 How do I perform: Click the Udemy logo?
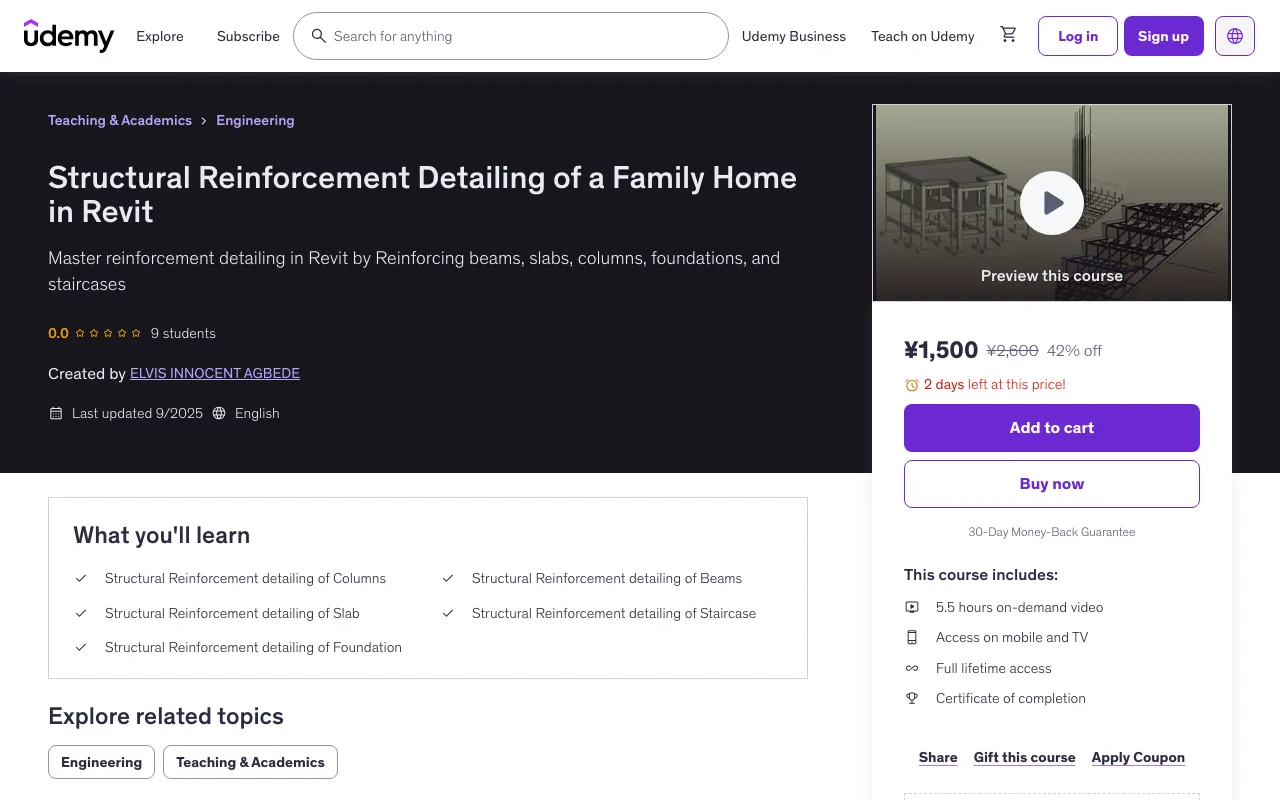pyautogui.click(x=69, y=36)
